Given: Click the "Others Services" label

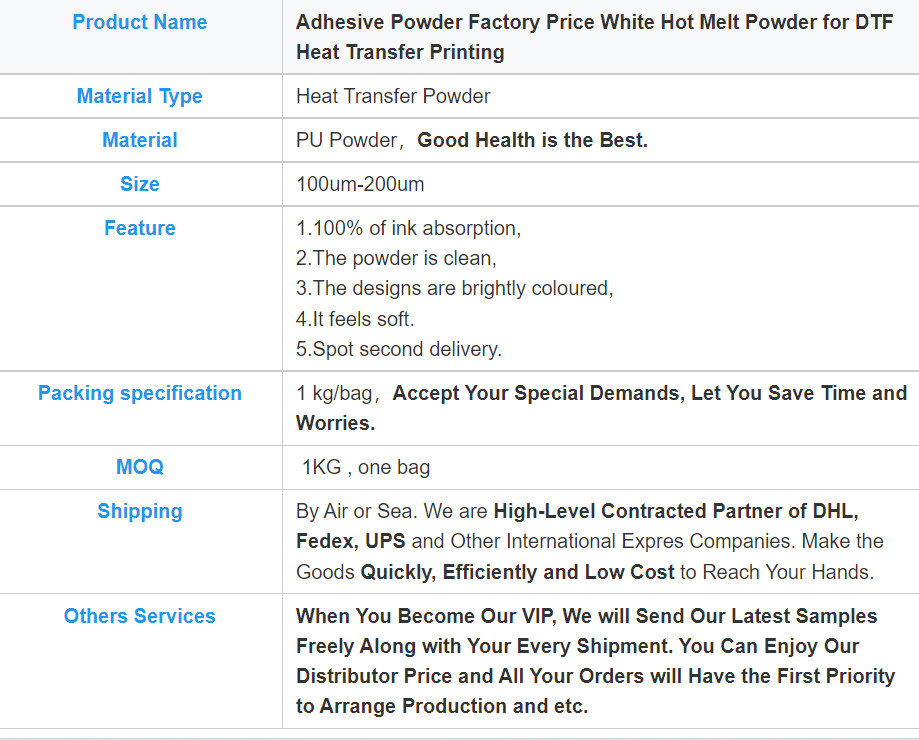Looking at the screenshot, I should (140, 617).
